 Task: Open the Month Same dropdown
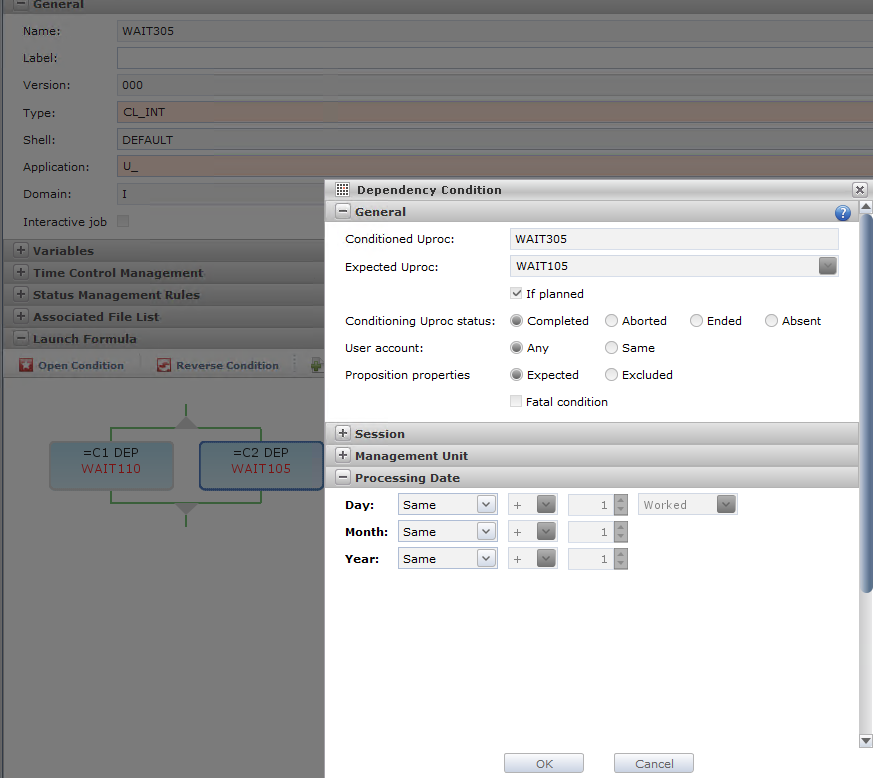tap(486, 532)
